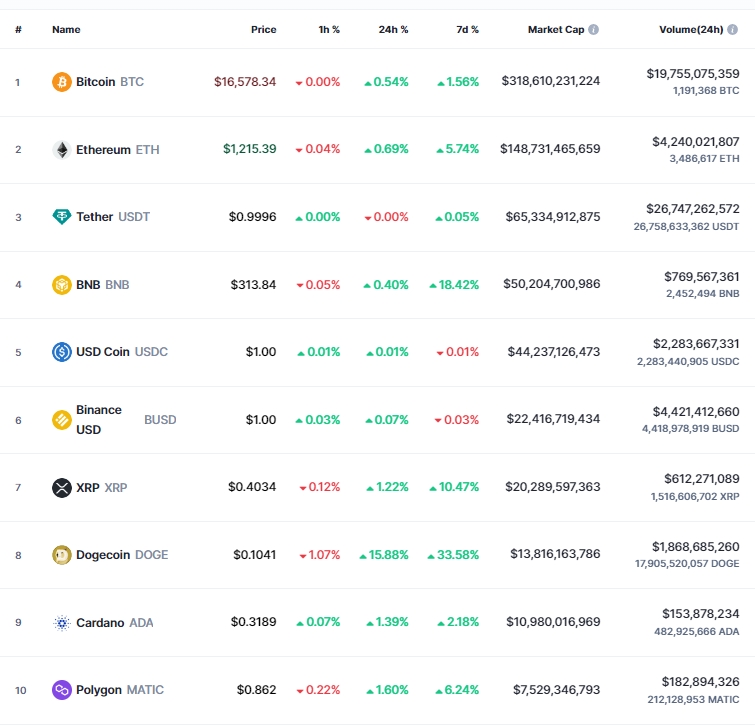The width and height of the screenshot is (755, 728).
Task: Sort table by 24h % column header
Action: (x=393, y=29)
